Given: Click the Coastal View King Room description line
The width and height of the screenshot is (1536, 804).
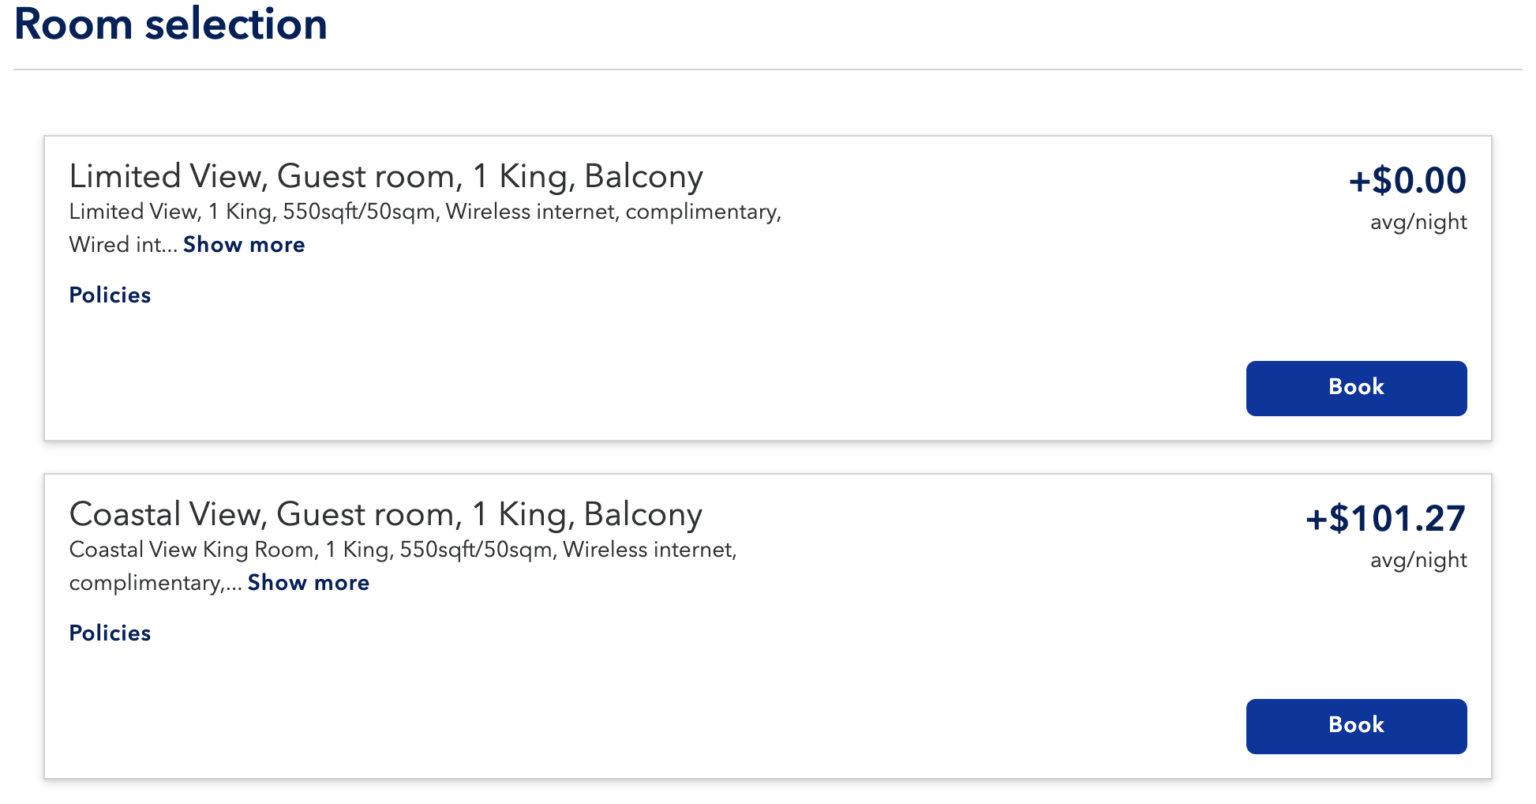Looking at the screenshot, I should [x=403, y=550].
